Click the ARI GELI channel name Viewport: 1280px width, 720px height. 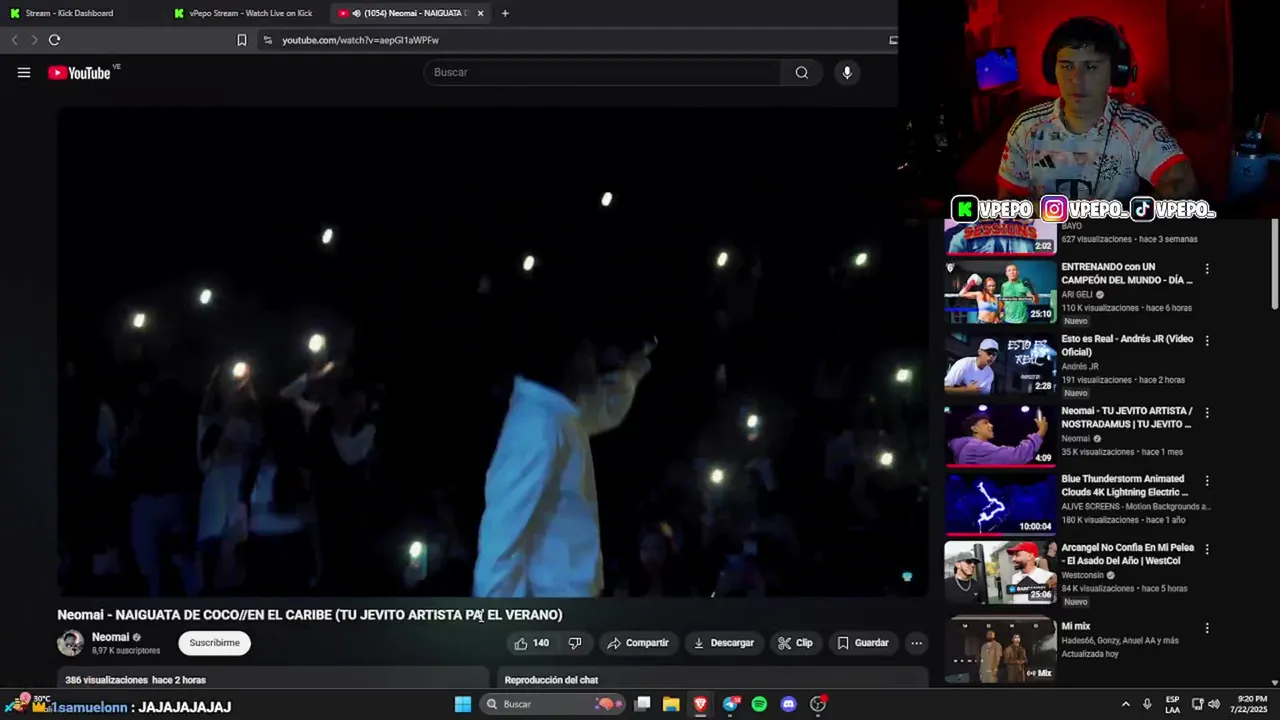coord(1077,295)
